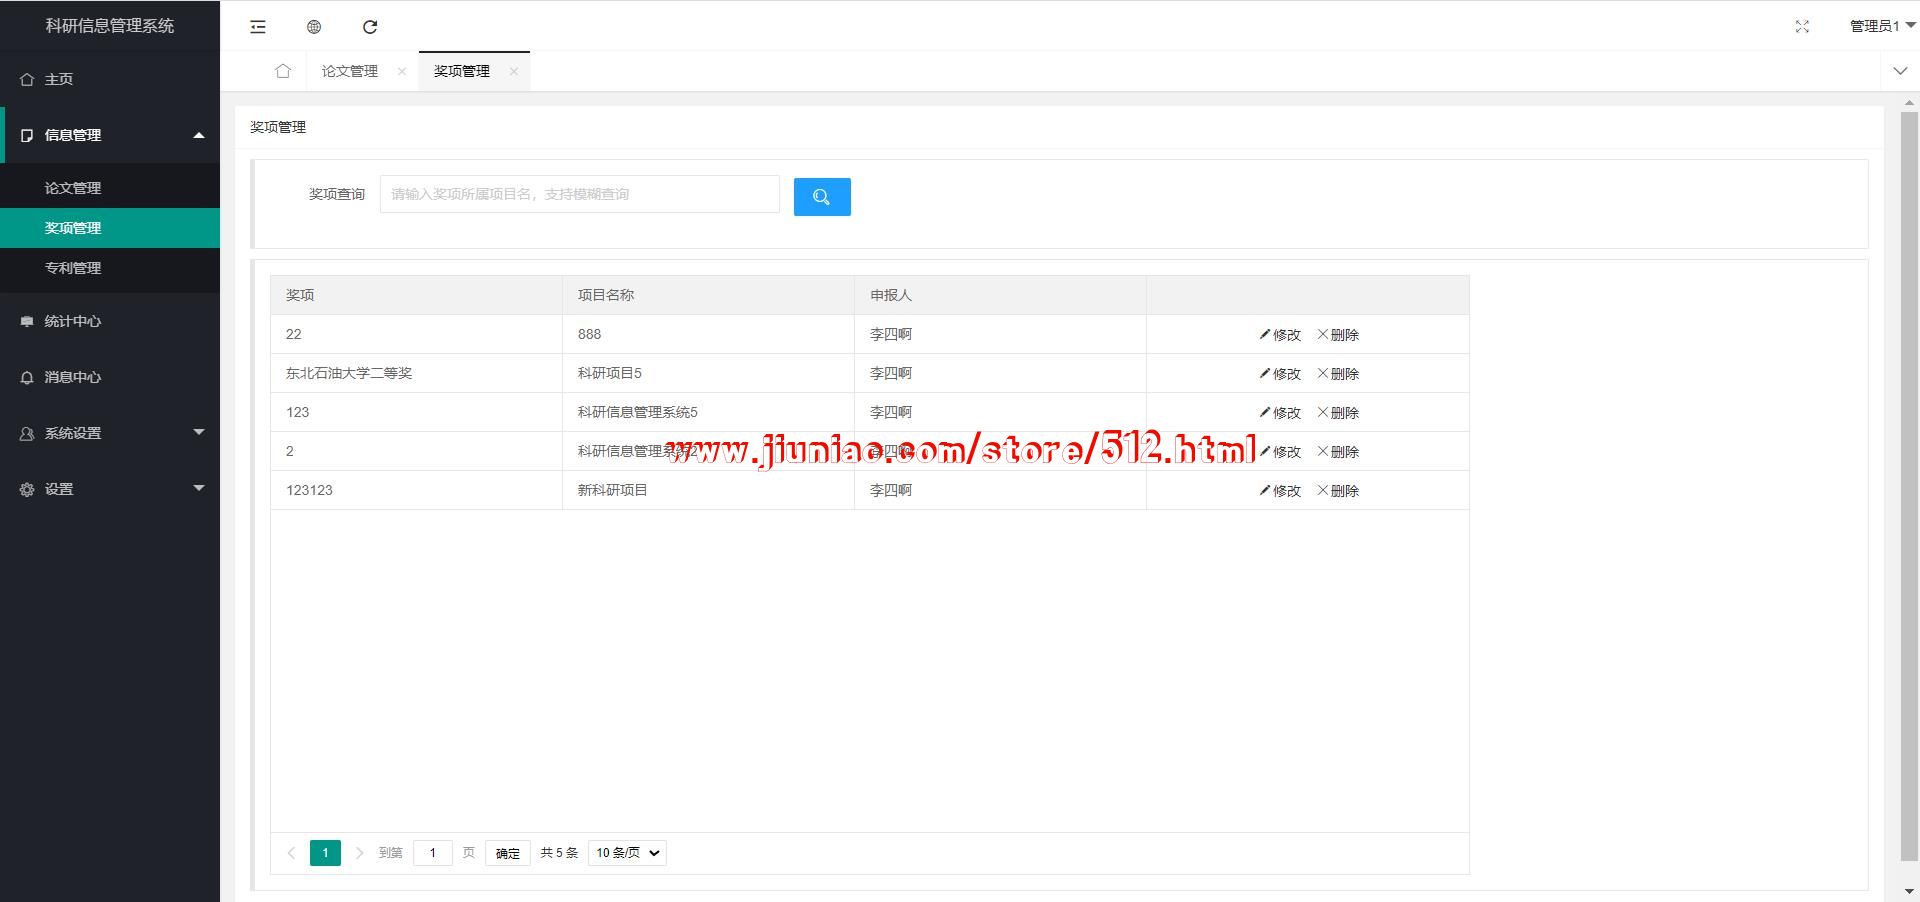This screenshot has height=902, width=1920.
Task: Click page 1 in pagination
Action: click(325, 853)
